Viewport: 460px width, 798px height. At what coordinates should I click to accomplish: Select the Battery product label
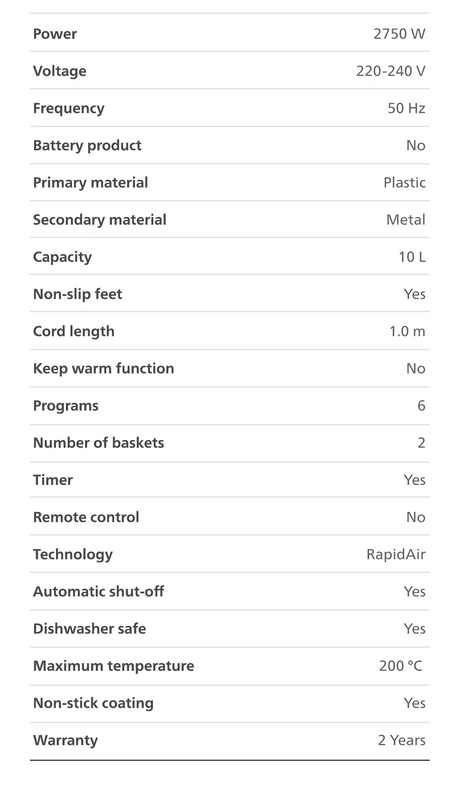pyautogui.click(x=88, y=146)
